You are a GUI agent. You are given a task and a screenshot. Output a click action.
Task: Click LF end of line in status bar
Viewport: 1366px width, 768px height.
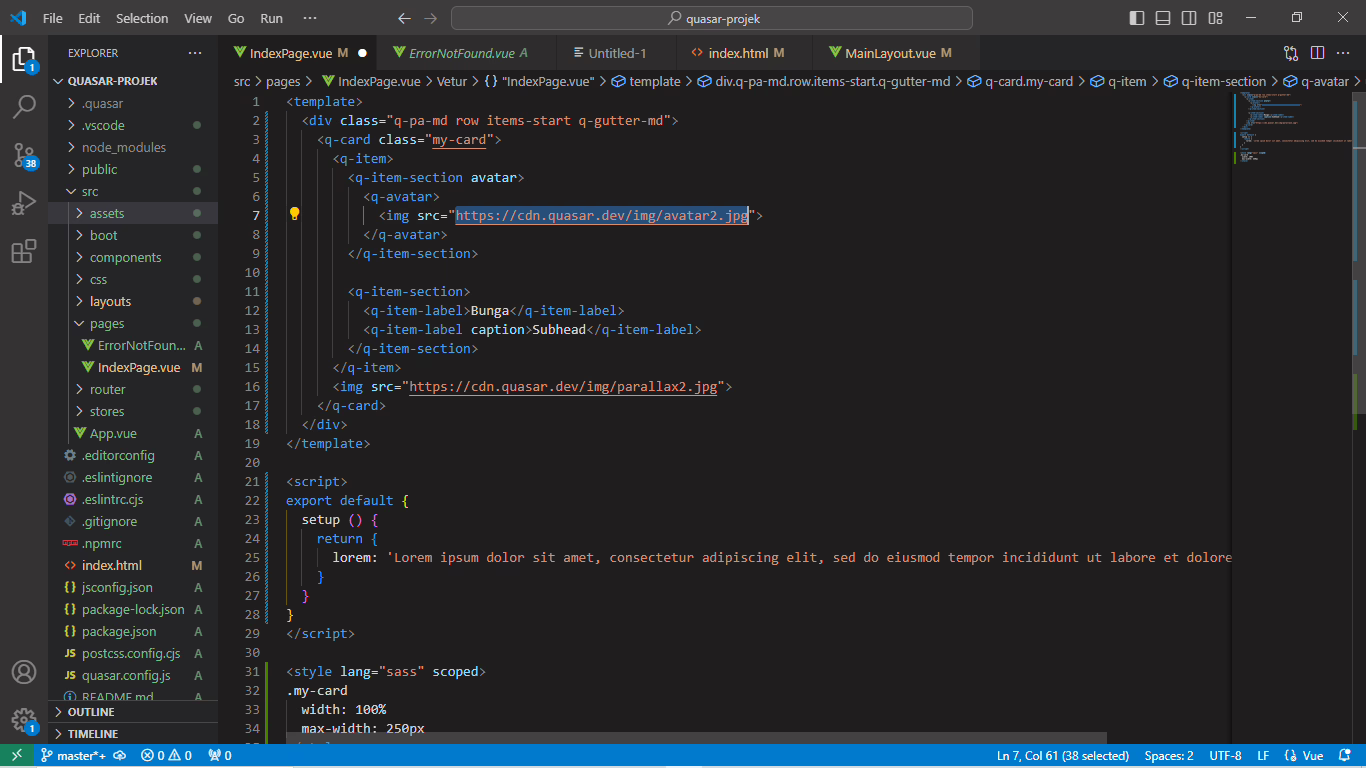pyautogui.click(x=1263, y=756)
